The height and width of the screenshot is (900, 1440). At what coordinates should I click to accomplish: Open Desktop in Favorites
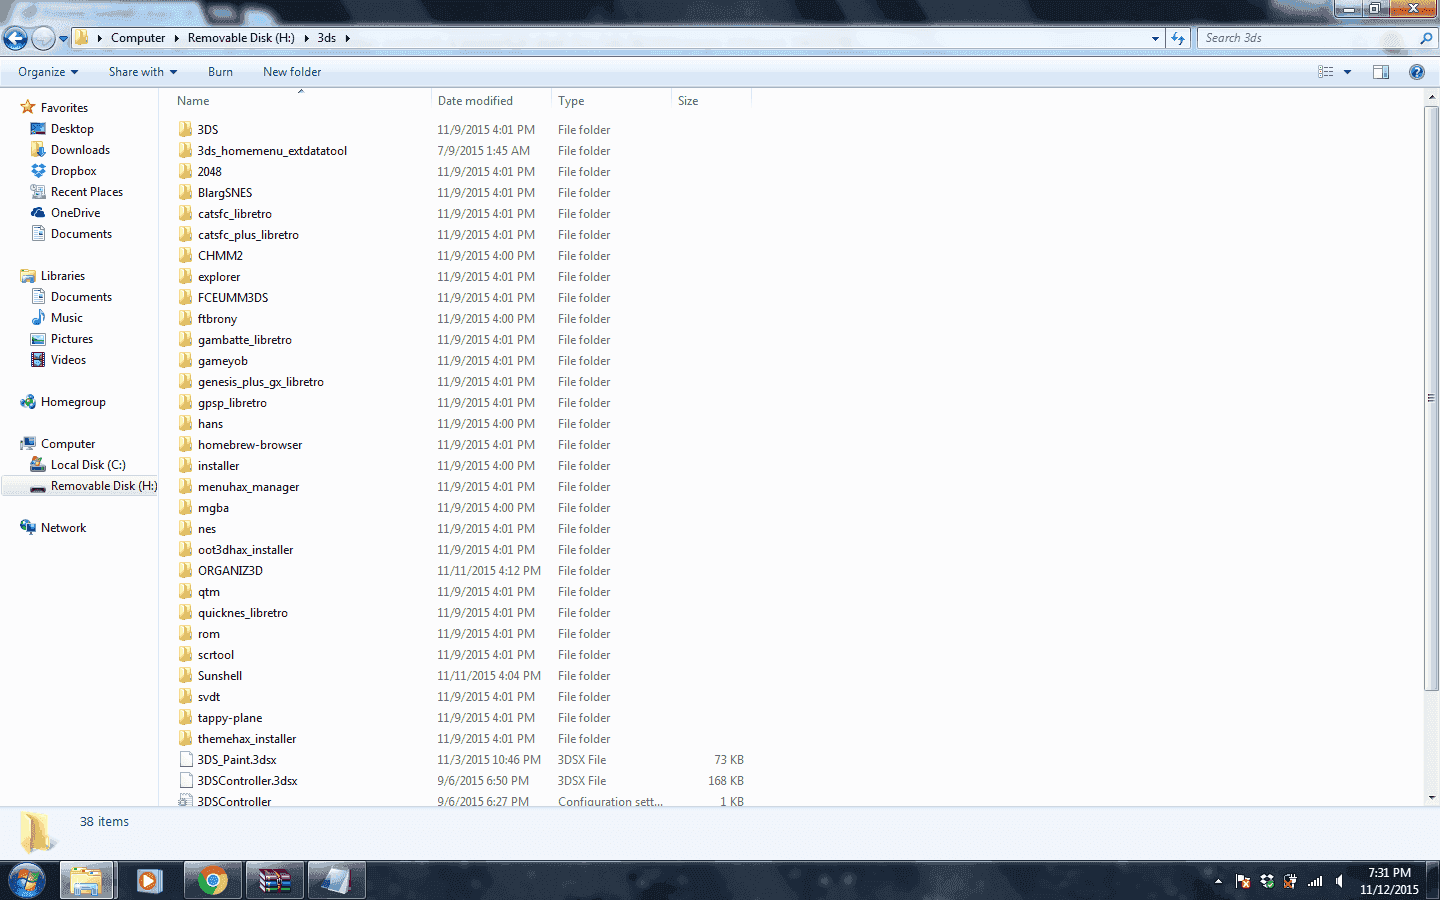(72, 129)
